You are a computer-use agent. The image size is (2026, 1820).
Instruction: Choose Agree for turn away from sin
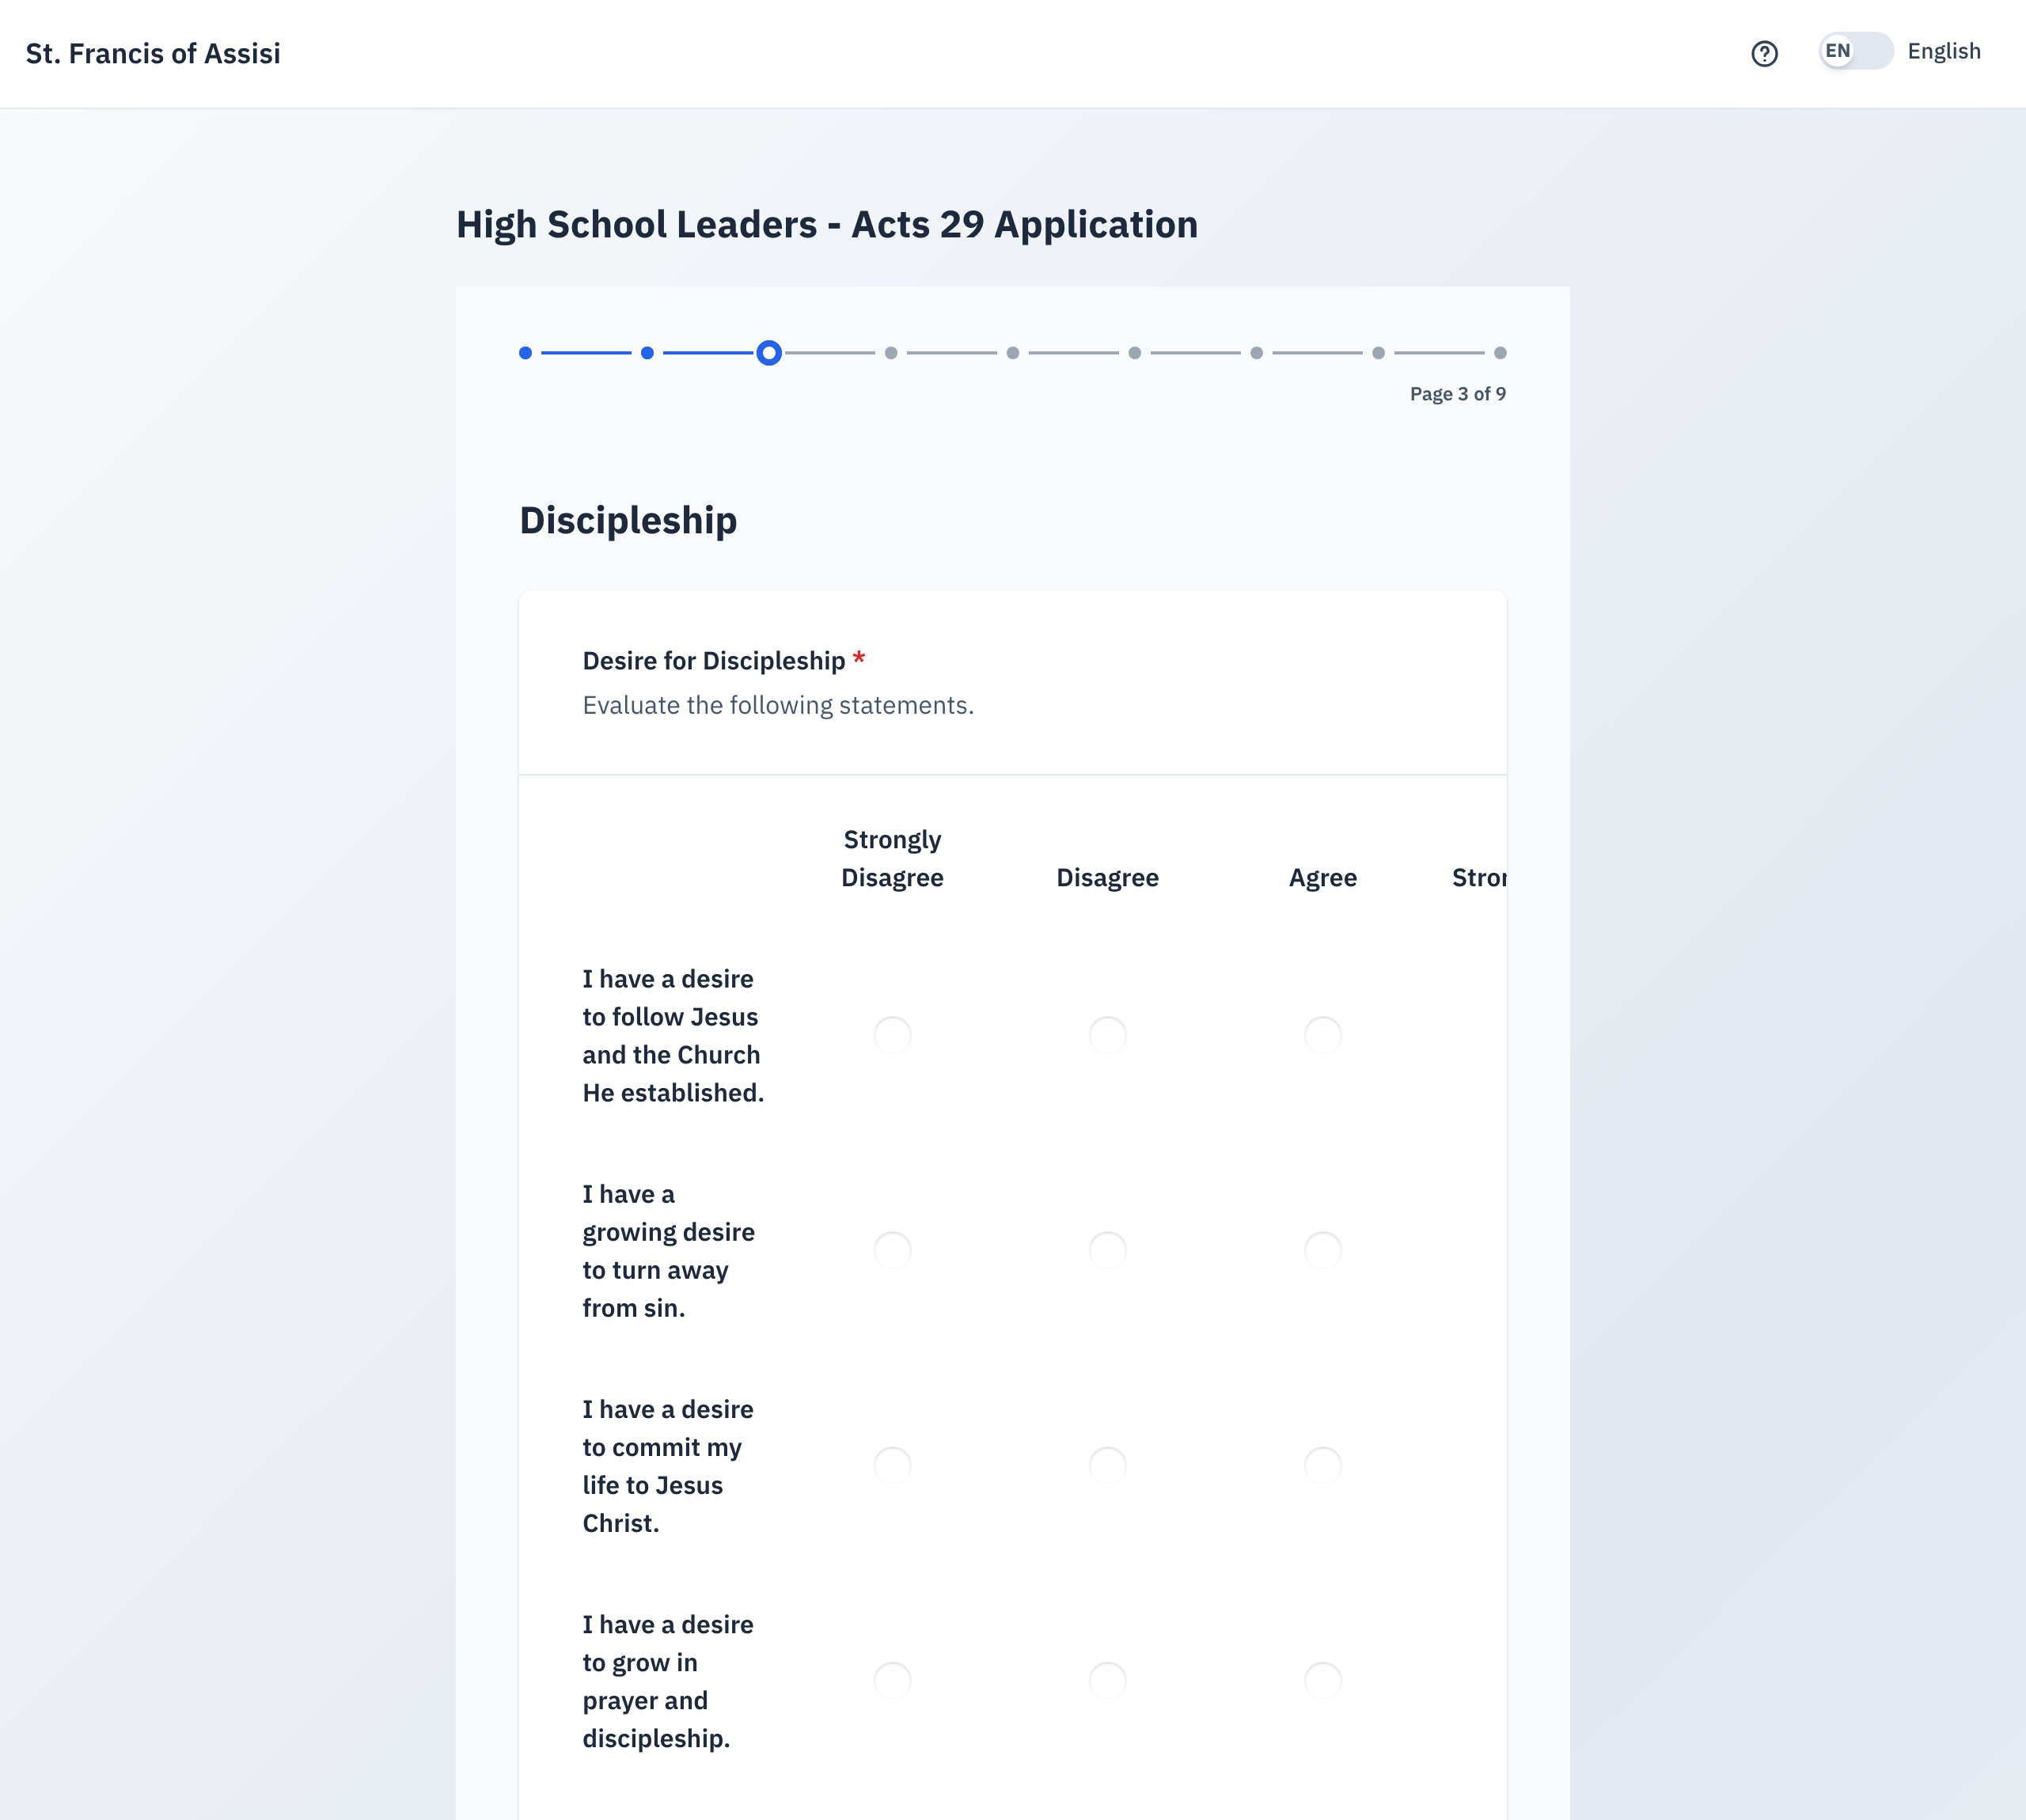click(1323, 1250)
